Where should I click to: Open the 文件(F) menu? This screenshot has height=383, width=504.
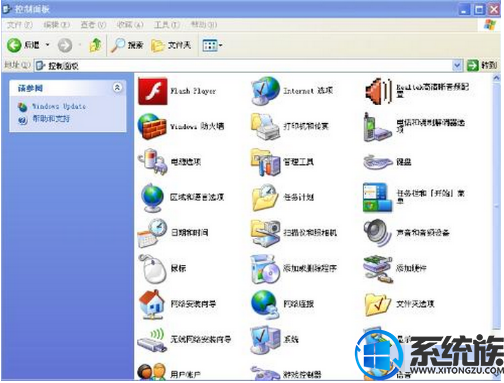coord(20,25)
